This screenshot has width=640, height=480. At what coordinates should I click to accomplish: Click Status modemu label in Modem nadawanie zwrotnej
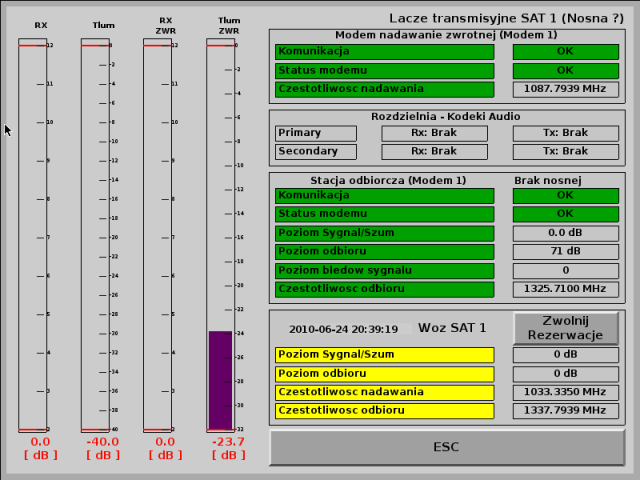tap(384, 71)
